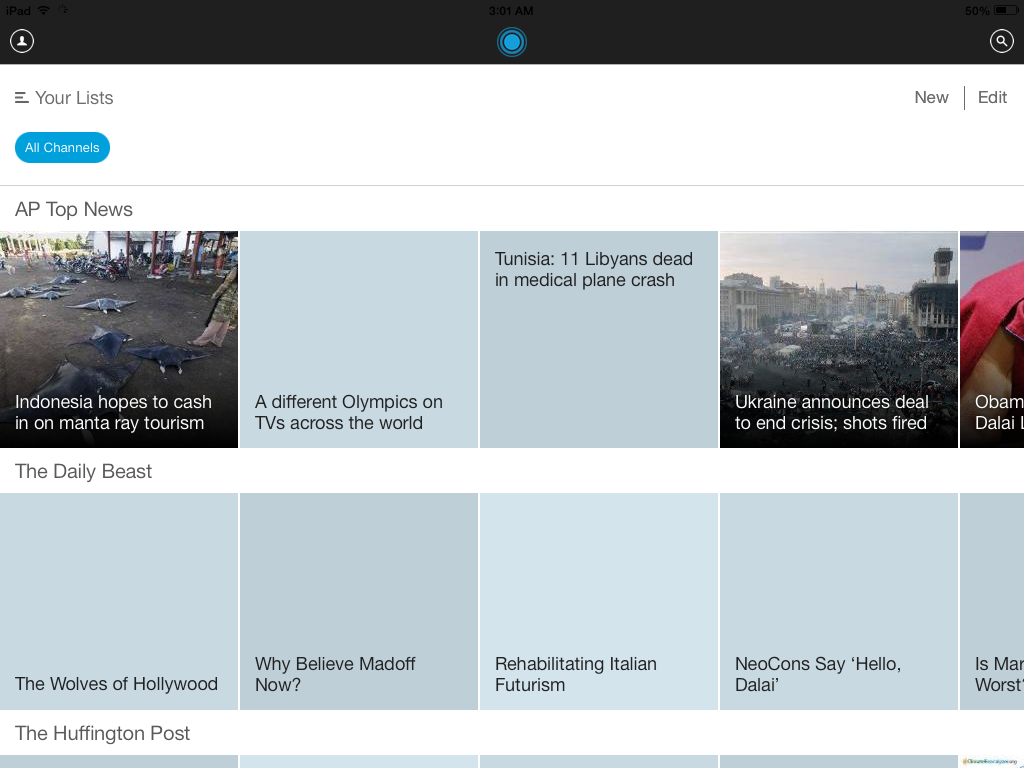Open The Wolves of Hollywood article
This screenshot has width=1024, height=768.
tap(119, 602)
